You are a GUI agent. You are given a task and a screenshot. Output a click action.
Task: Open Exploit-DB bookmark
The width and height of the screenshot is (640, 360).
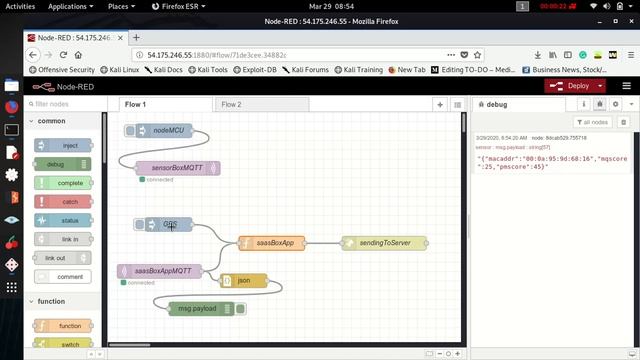tap(255, 70)
